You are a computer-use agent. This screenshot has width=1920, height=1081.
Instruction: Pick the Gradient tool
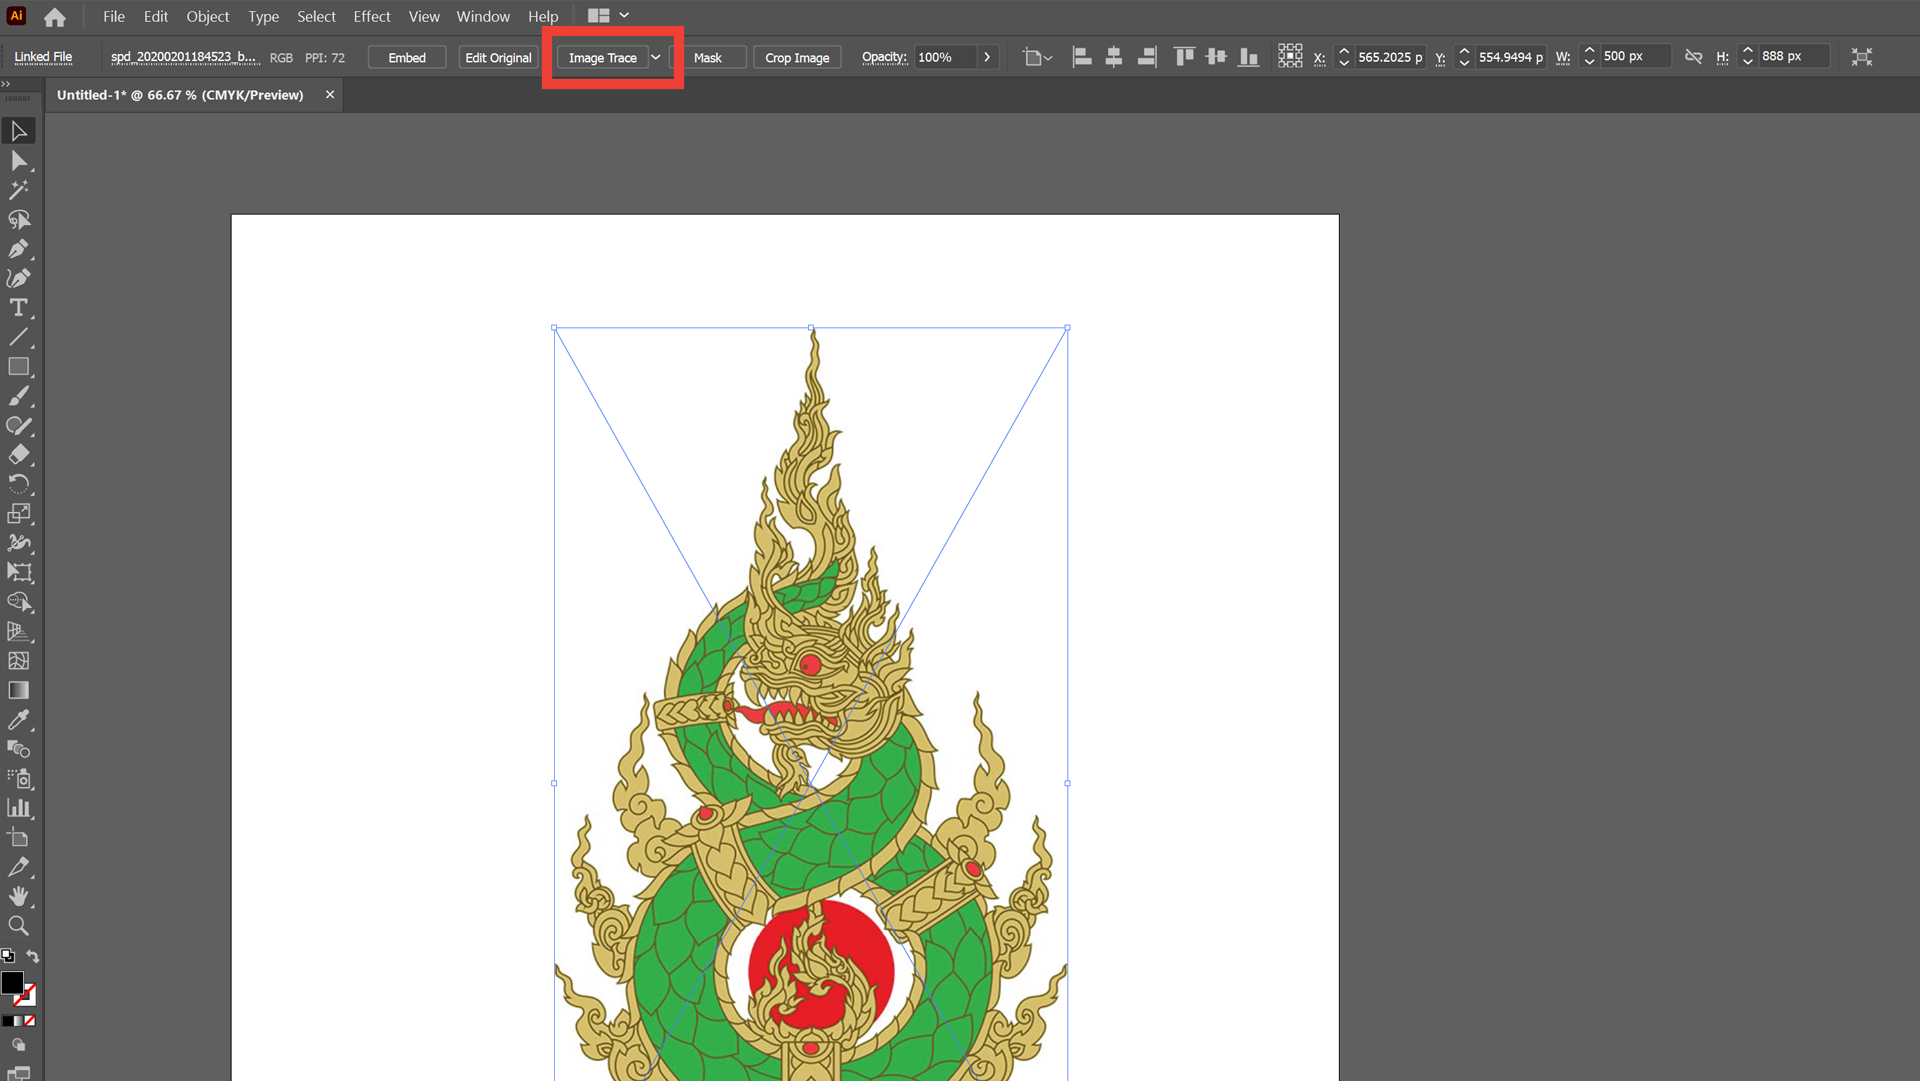click(18, 690)
